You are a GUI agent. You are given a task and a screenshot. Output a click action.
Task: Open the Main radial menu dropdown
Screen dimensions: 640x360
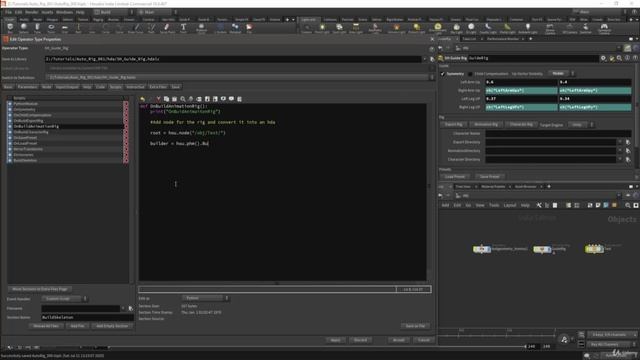tap(157, 12)
